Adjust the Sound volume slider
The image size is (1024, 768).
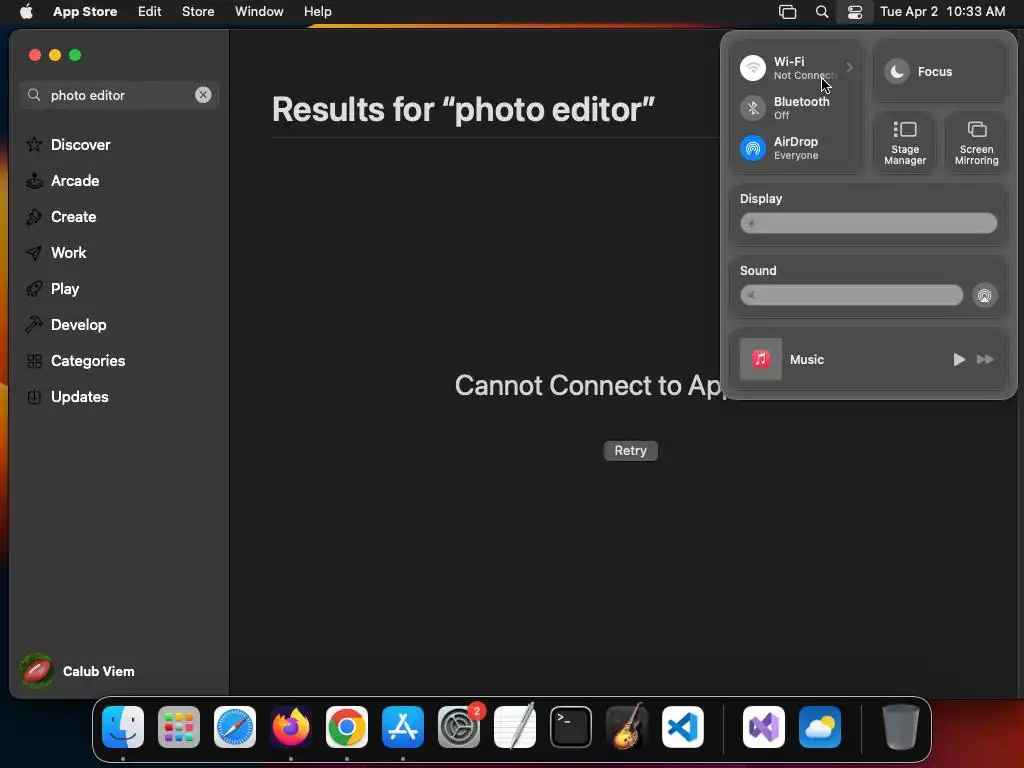click(x=851, y=295)
